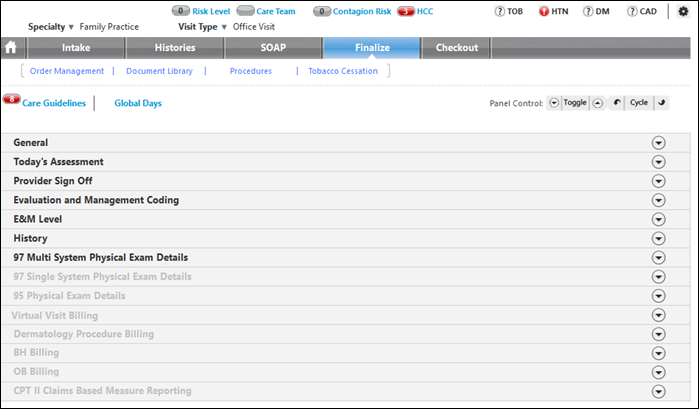
Task: Open the Order Management link
Action: click(67, 71)
